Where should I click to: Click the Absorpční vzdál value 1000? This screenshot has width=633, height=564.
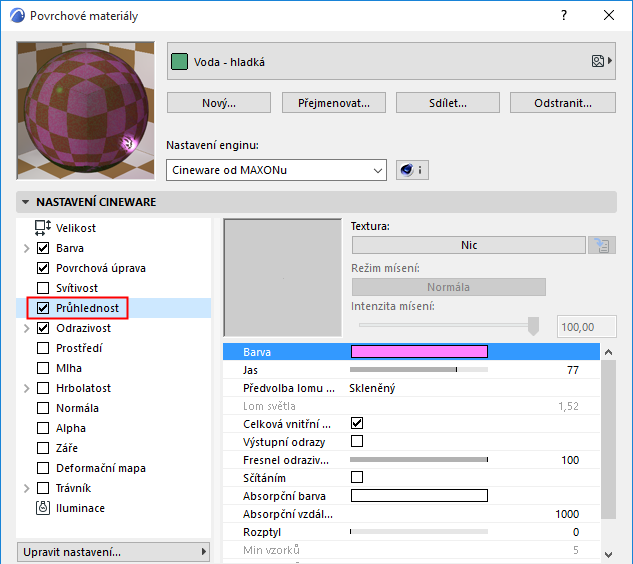tap(567, 514)
